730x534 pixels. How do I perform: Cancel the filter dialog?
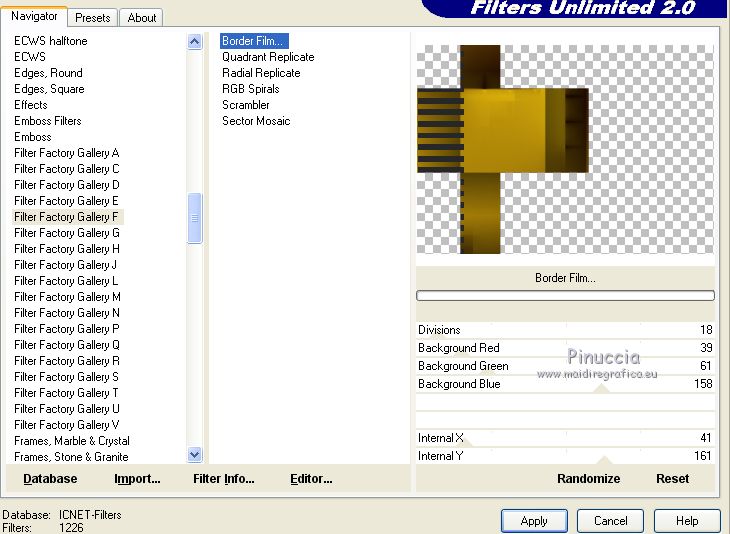(x=610, y=520)
